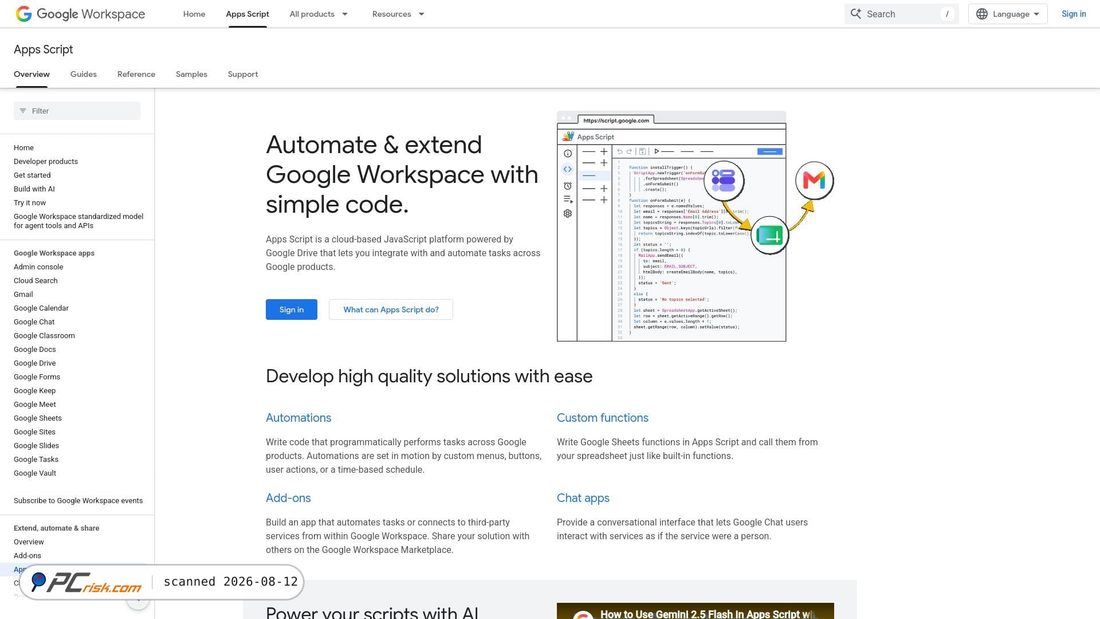The image size is (1100, 619).
Task: Switch to the Overview tab
Action: click(32, 74)
